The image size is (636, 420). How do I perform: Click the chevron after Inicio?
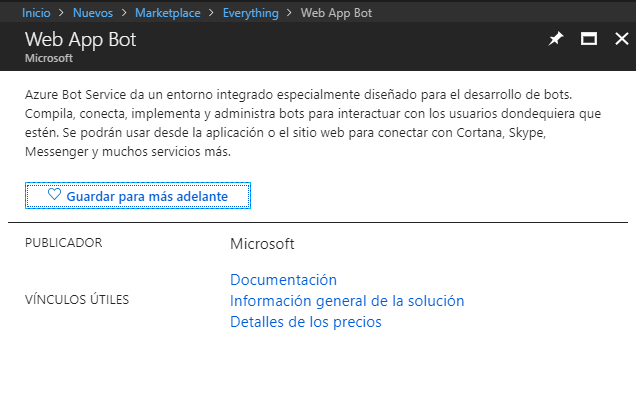(x=62, y=13)
